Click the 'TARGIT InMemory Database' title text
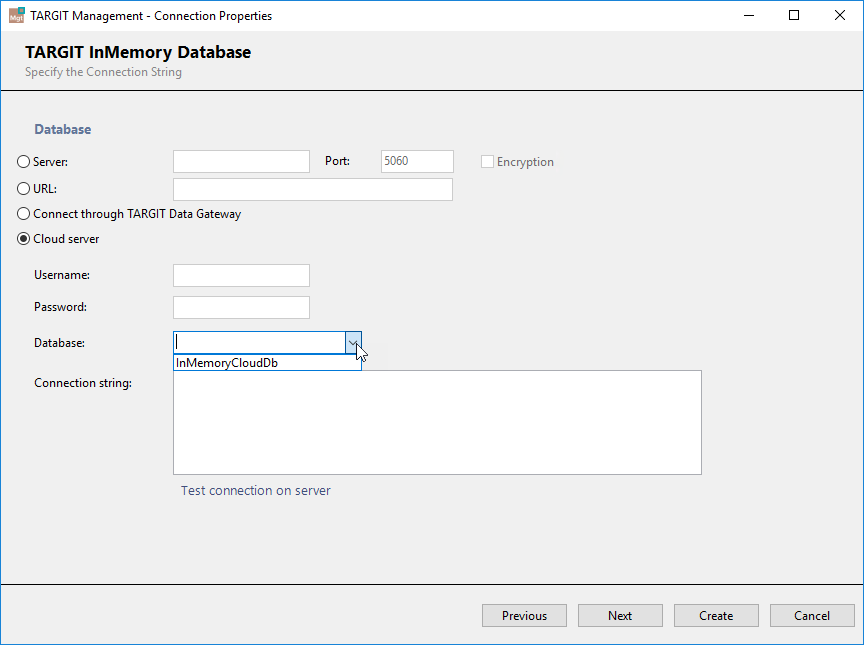This screenshot has width=864, height=645. coord(138,52)
